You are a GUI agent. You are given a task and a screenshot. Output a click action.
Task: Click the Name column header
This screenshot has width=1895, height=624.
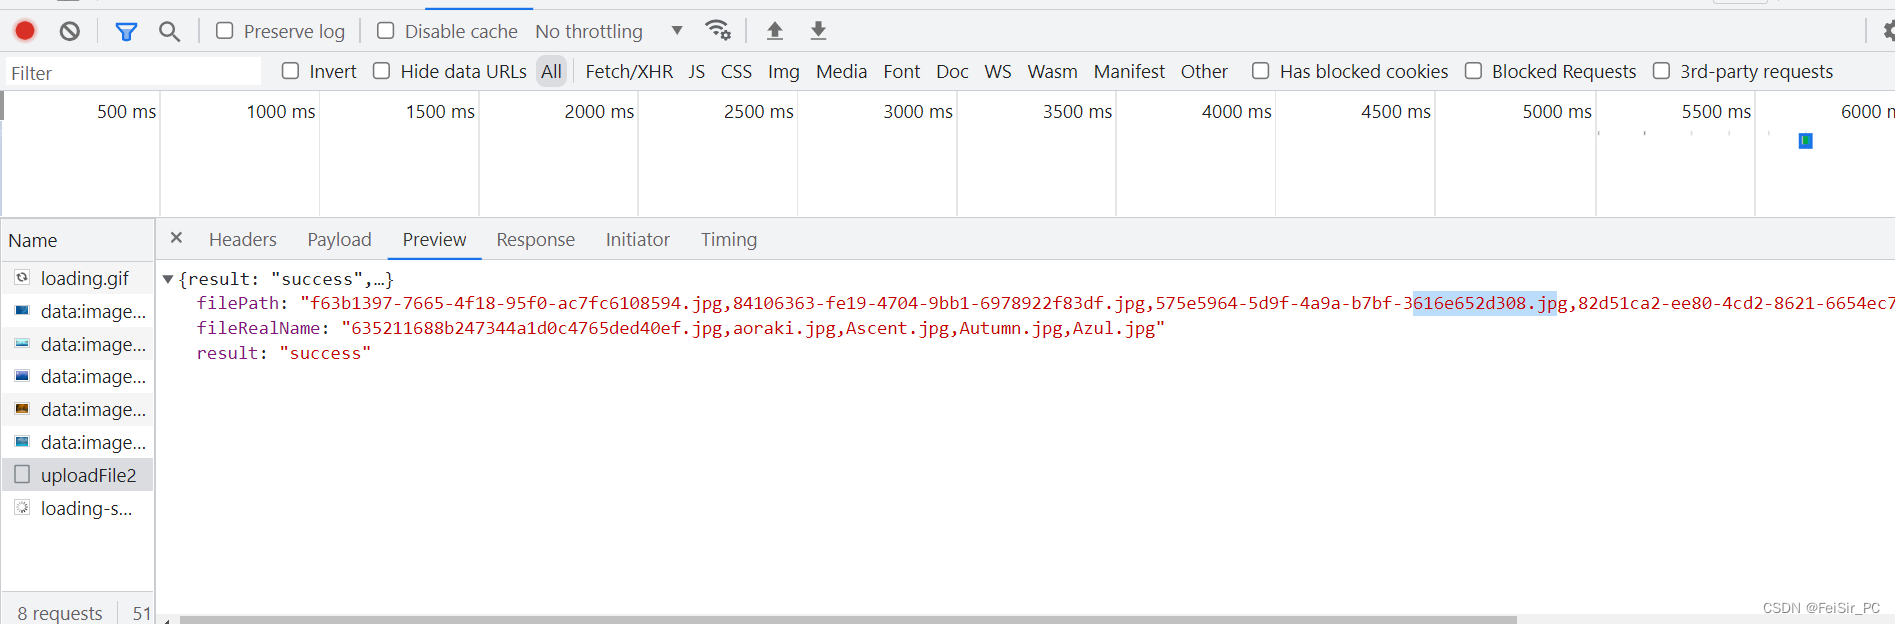pos(78,240)
